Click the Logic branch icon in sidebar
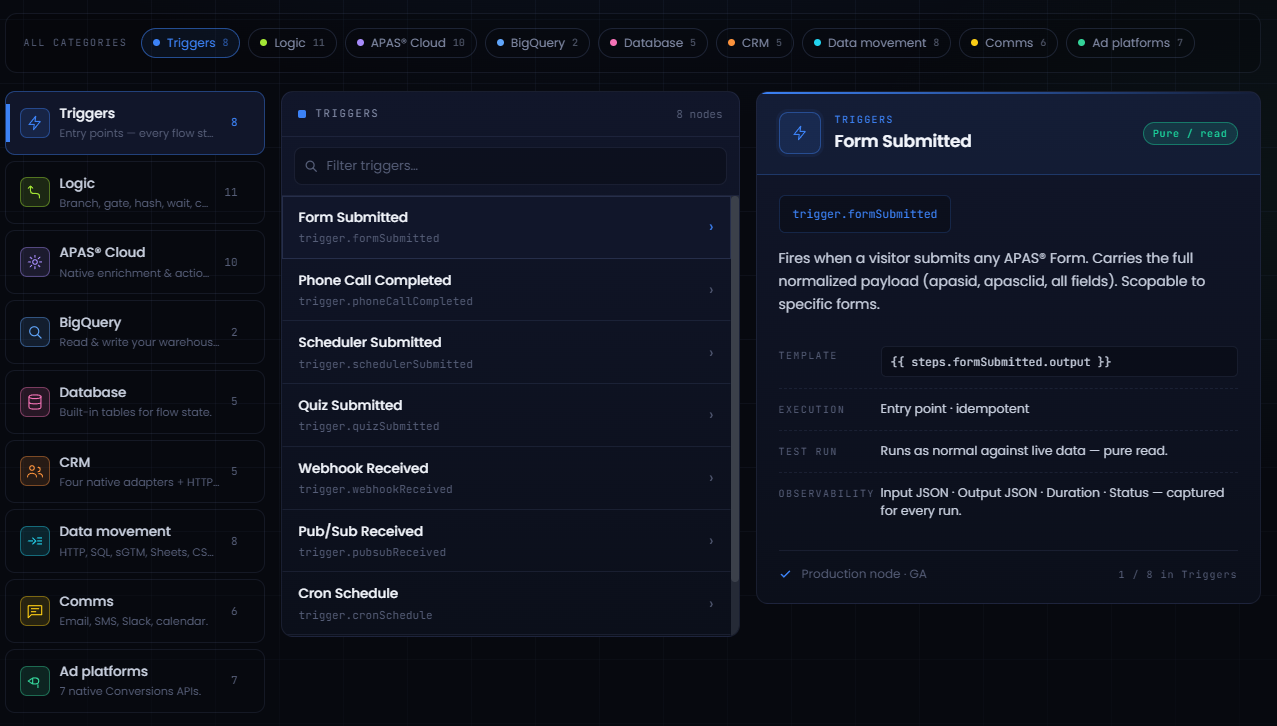This screenshot has width=1277, height=726. (x=35, y=193)
